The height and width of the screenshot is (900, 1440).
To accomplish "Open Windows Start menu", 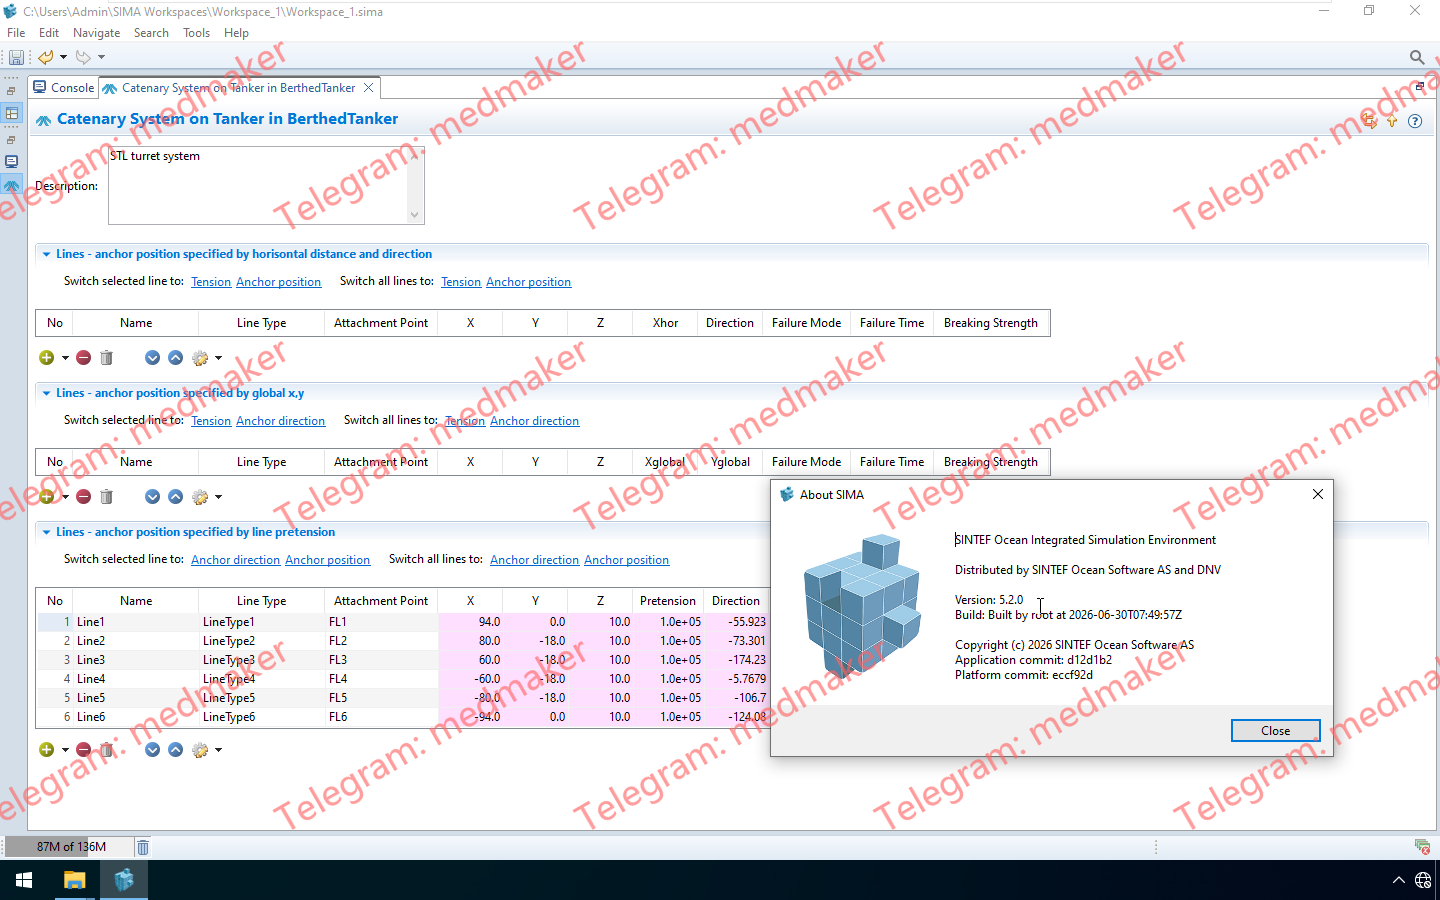I will (24, 880).
